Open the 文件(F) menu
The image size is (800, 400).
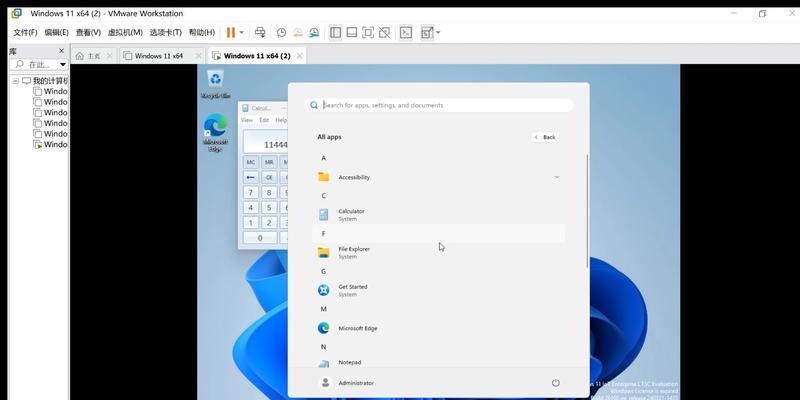tap(25, 33)
